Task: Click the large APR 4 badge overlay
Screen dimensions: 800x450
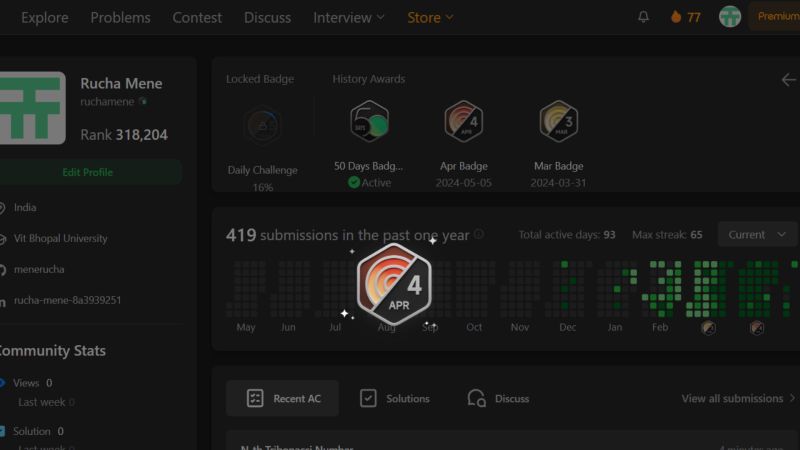Action: [394, 284]
